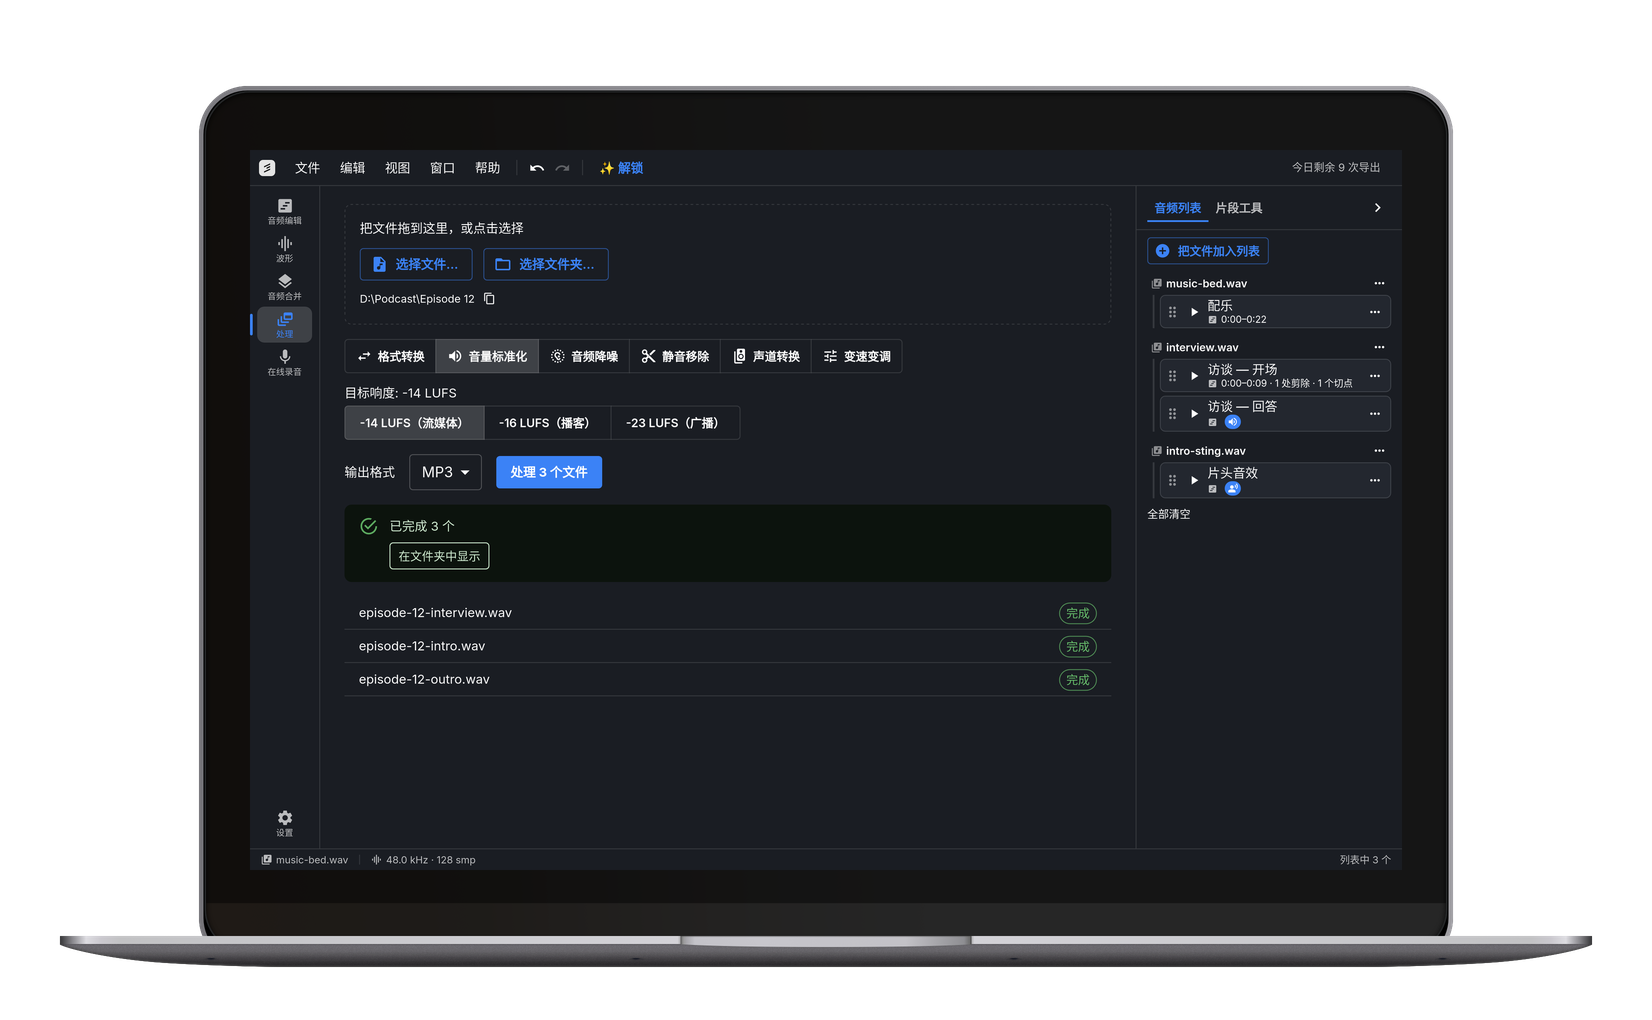Collapse the right panel with chevron
Screen dimensions: 1652x1020
pos(1377,208)
